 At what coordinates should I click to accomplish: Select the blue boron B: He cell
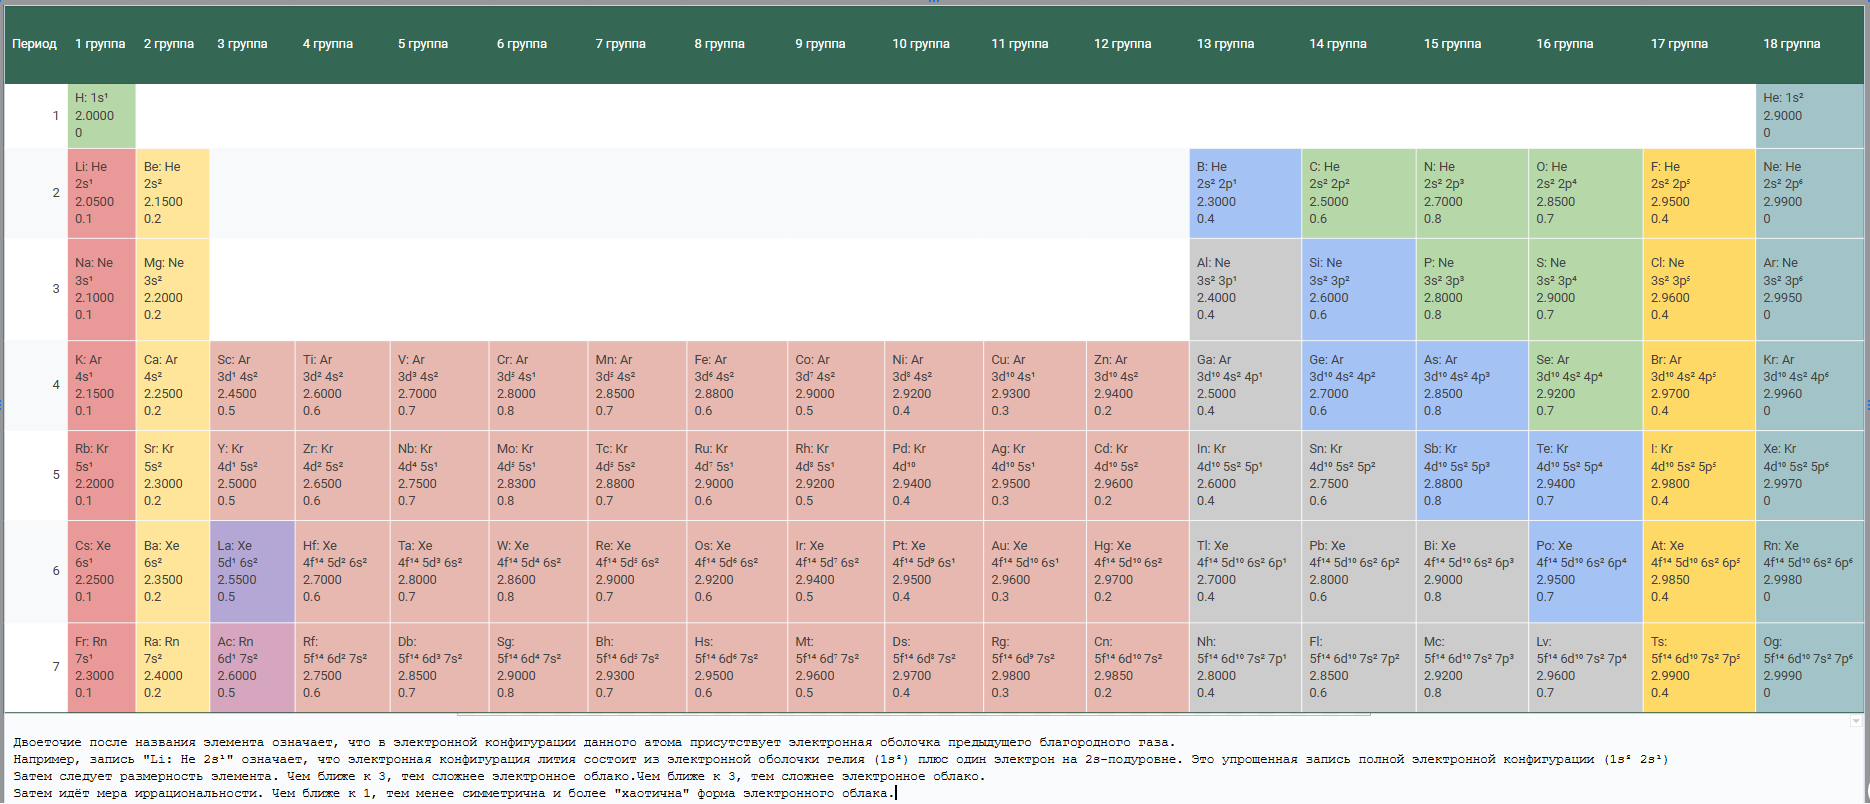point(1244,193)
